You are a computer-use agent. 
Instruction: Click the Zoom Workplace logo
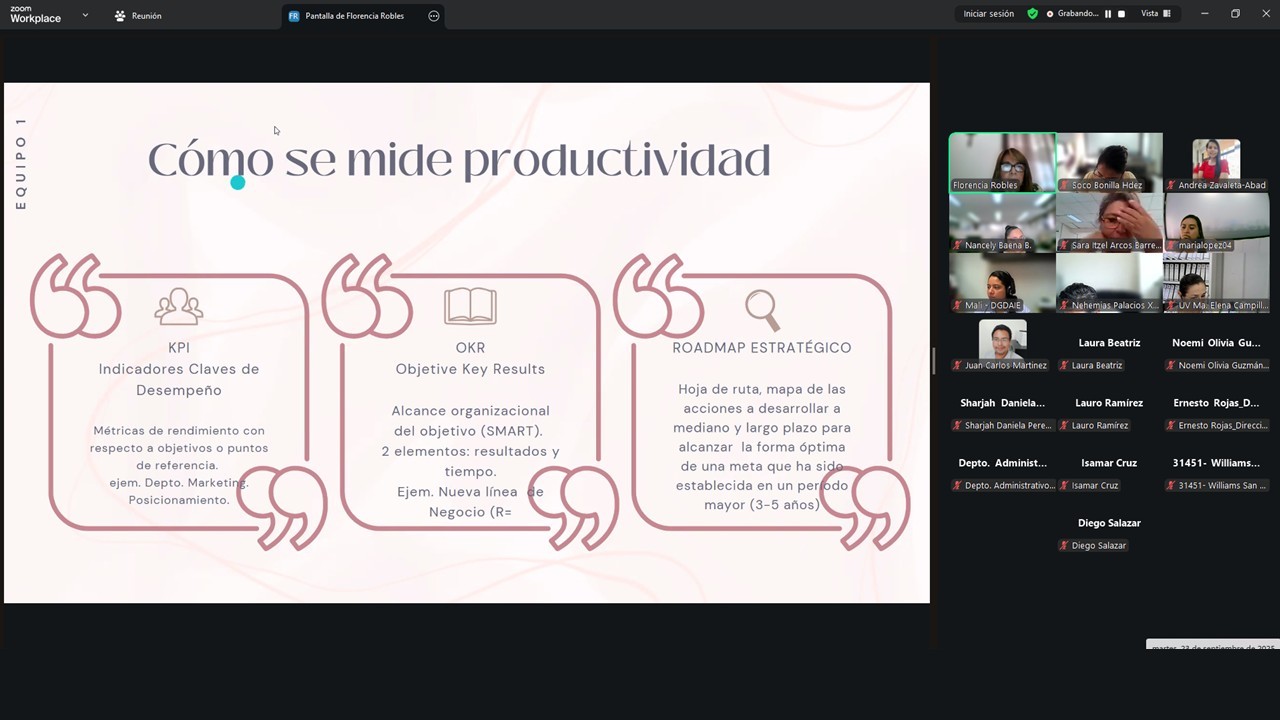35,14
